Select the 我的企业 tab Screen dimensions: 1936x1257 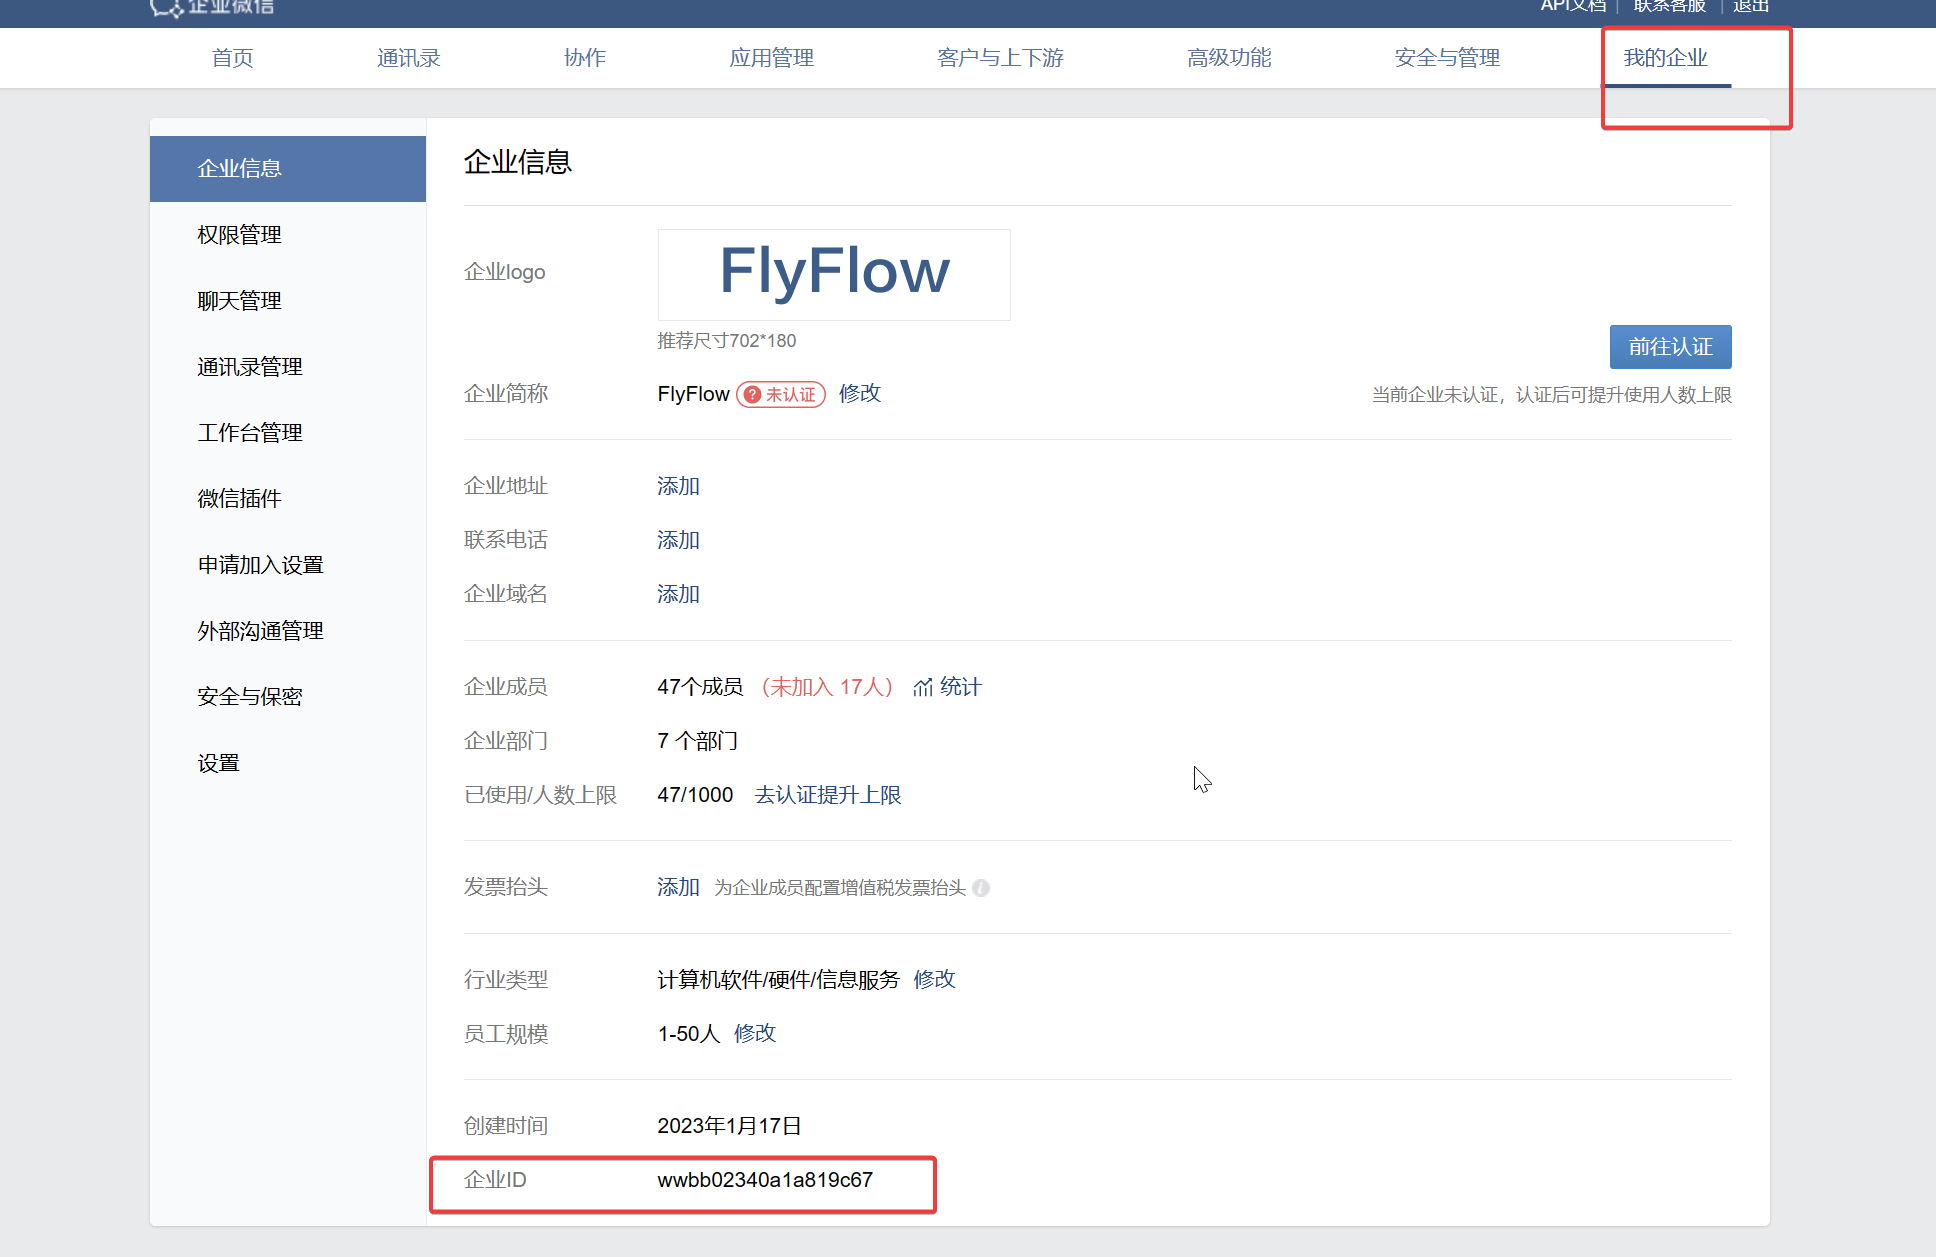click(1666, 58)
